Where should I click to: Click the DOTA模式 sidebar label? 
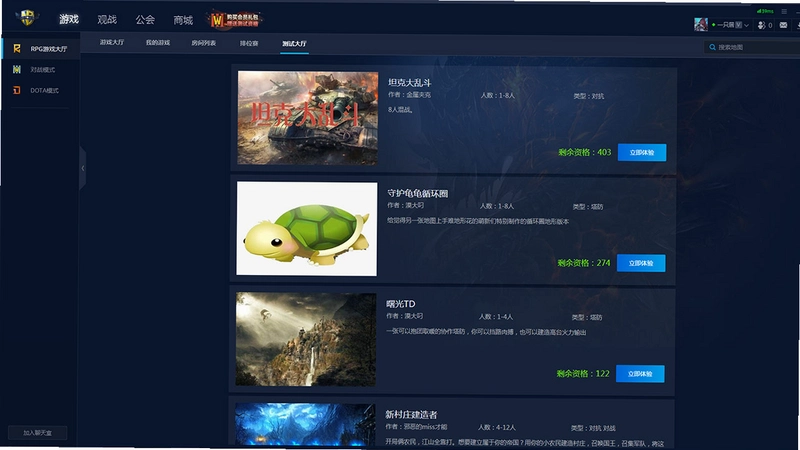coord(44,90)
